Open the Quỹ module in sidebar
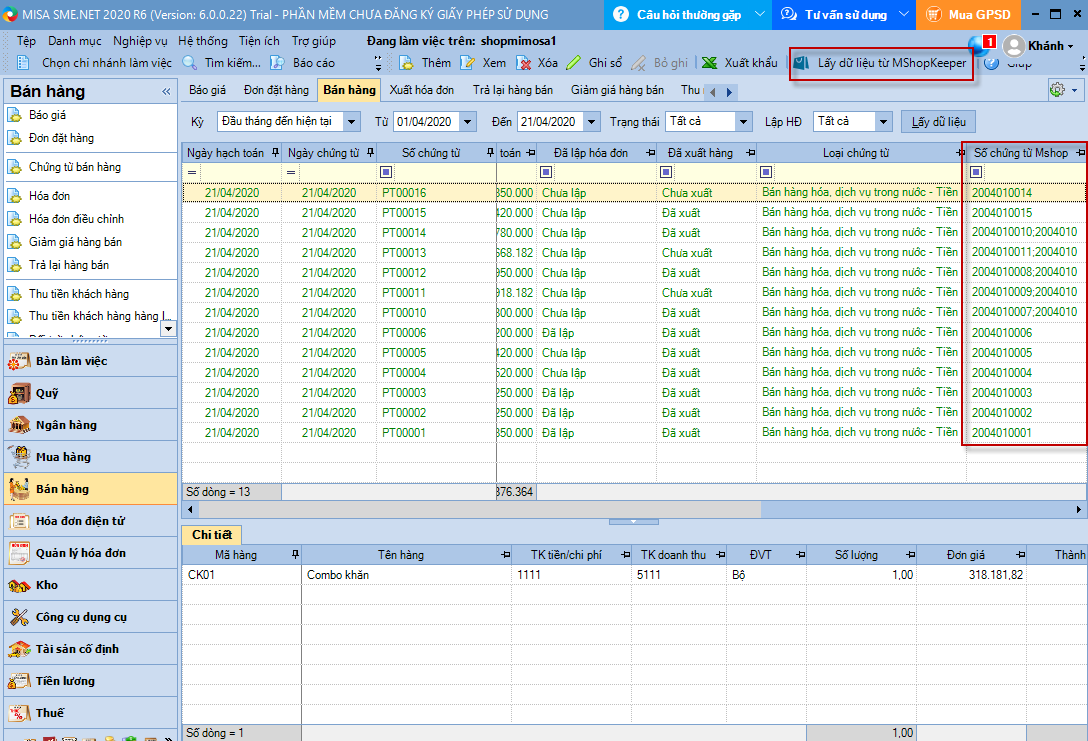The width and height of the screenshot is (1088, 741). click(48, 393)
